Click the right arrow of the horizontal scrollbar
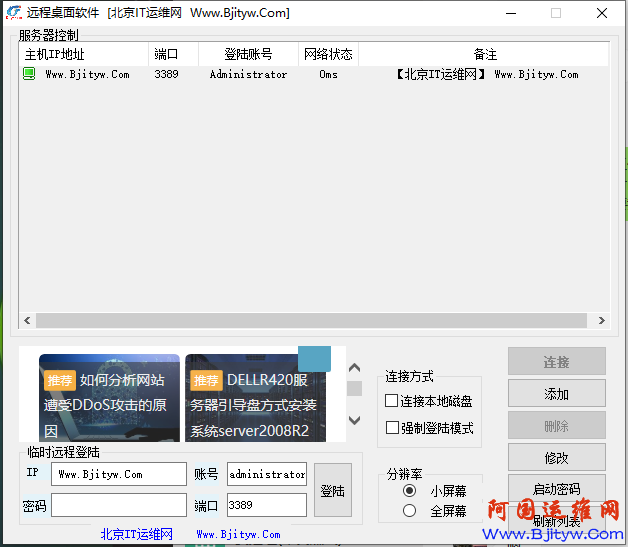Image resolution: width=628 pixels, height=547 pixels. pyautogui.click(x=601, y=321)
